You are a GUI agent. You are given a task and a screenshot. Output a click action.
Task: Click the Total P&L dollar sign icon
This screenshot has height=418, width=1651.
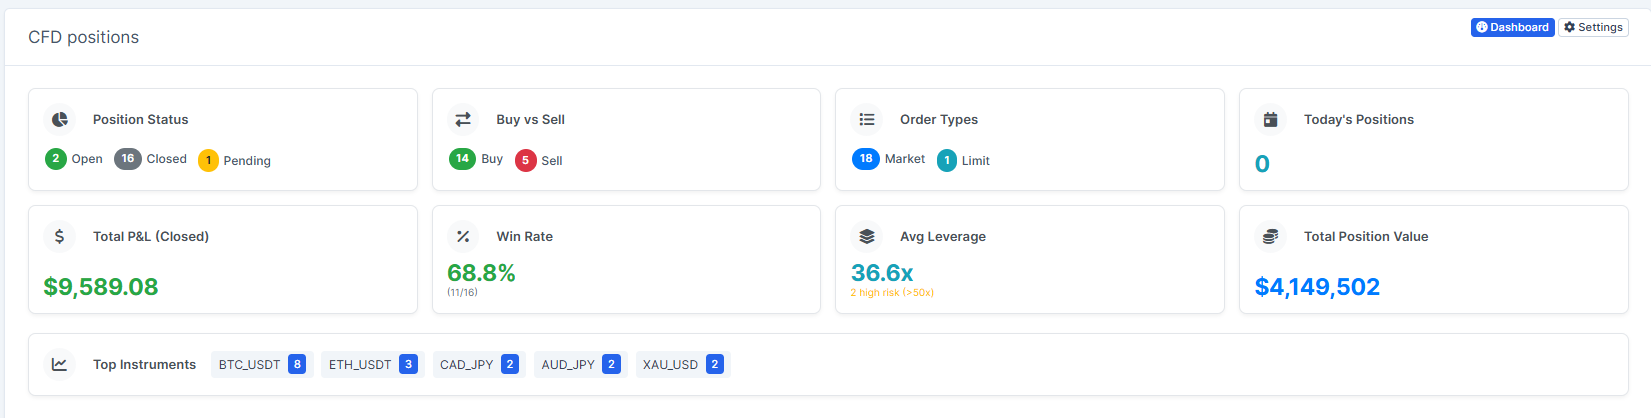[60, 236]
